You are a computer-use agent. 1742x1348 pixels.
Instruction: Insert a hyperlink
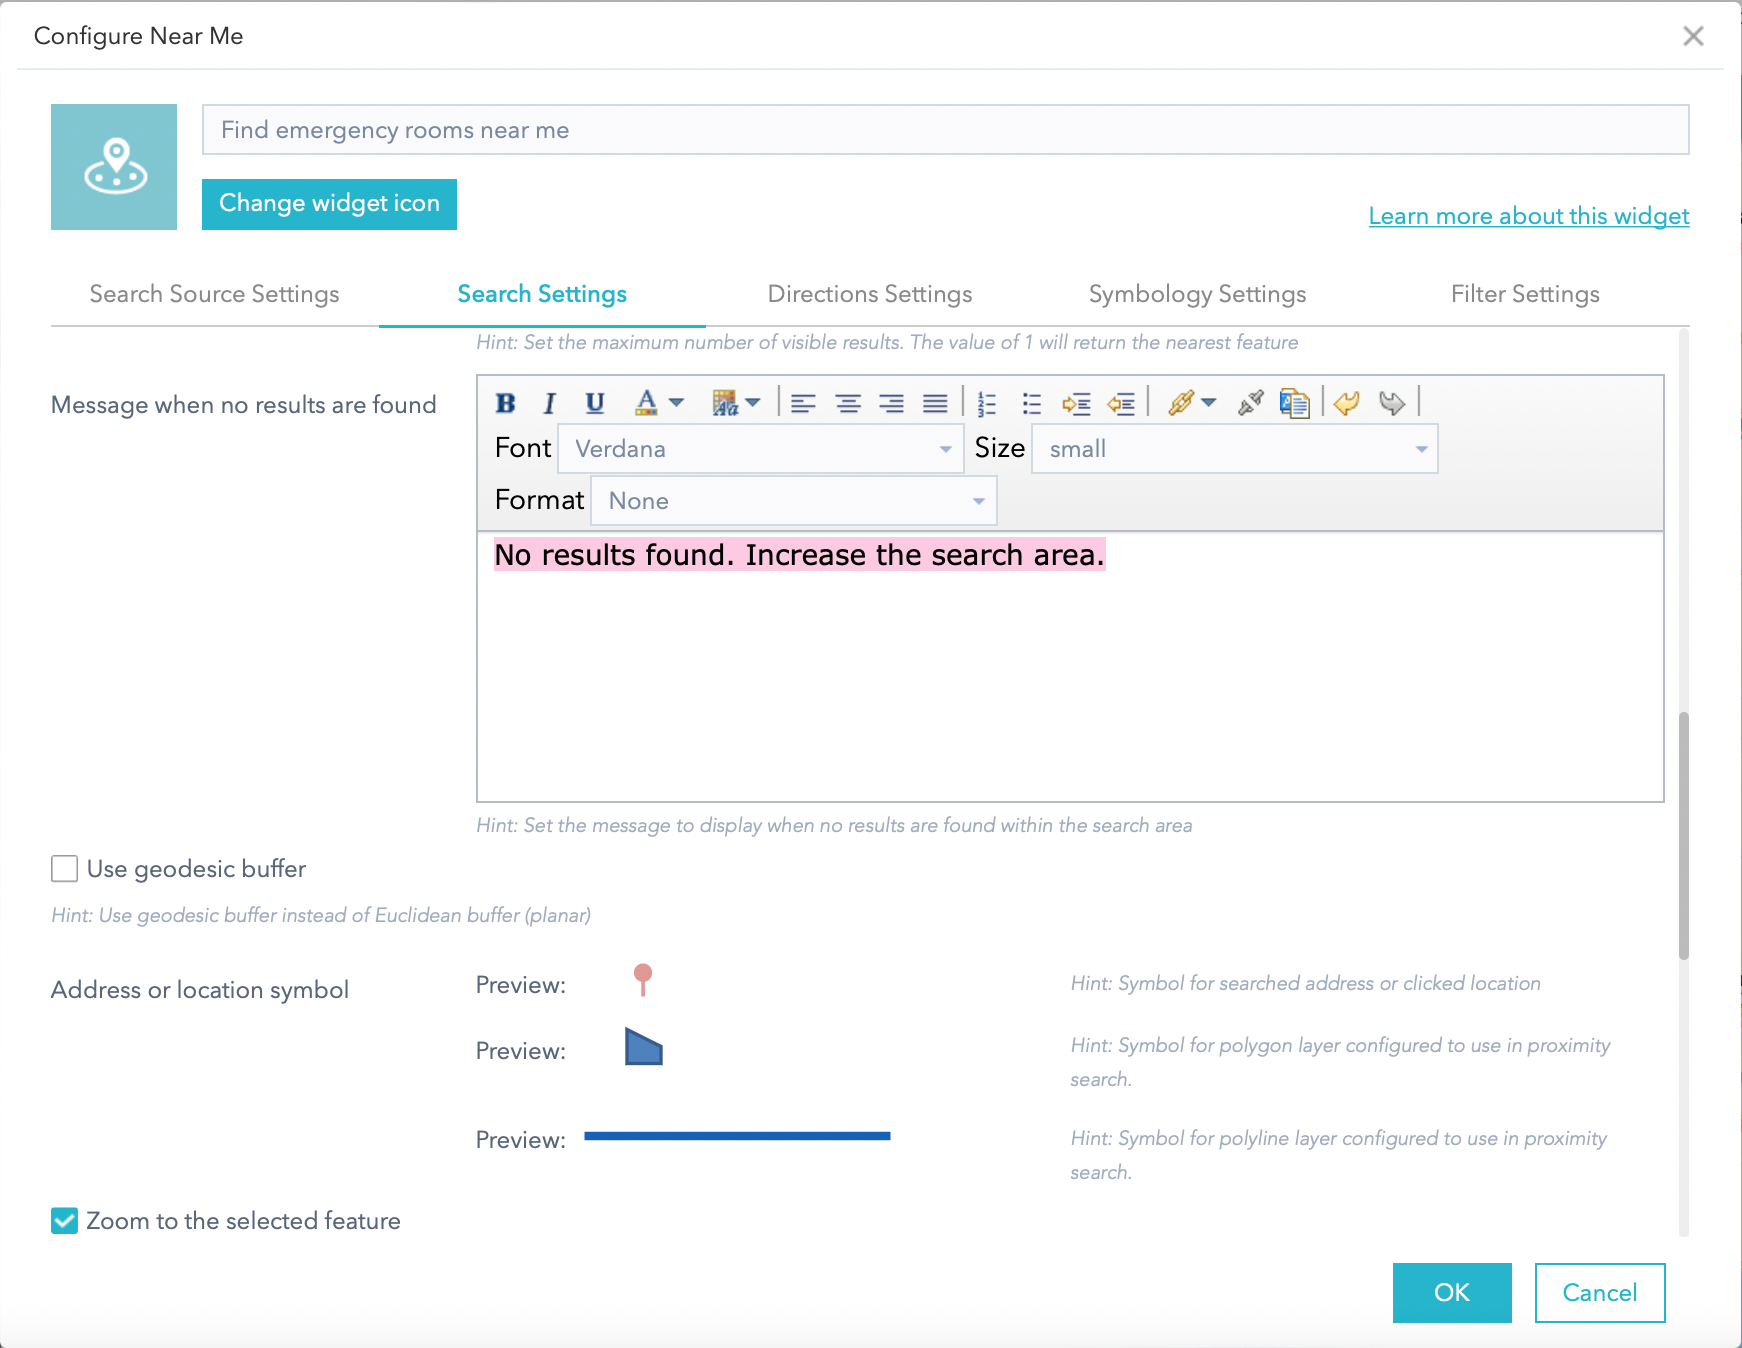click(x=1181, y=403)
